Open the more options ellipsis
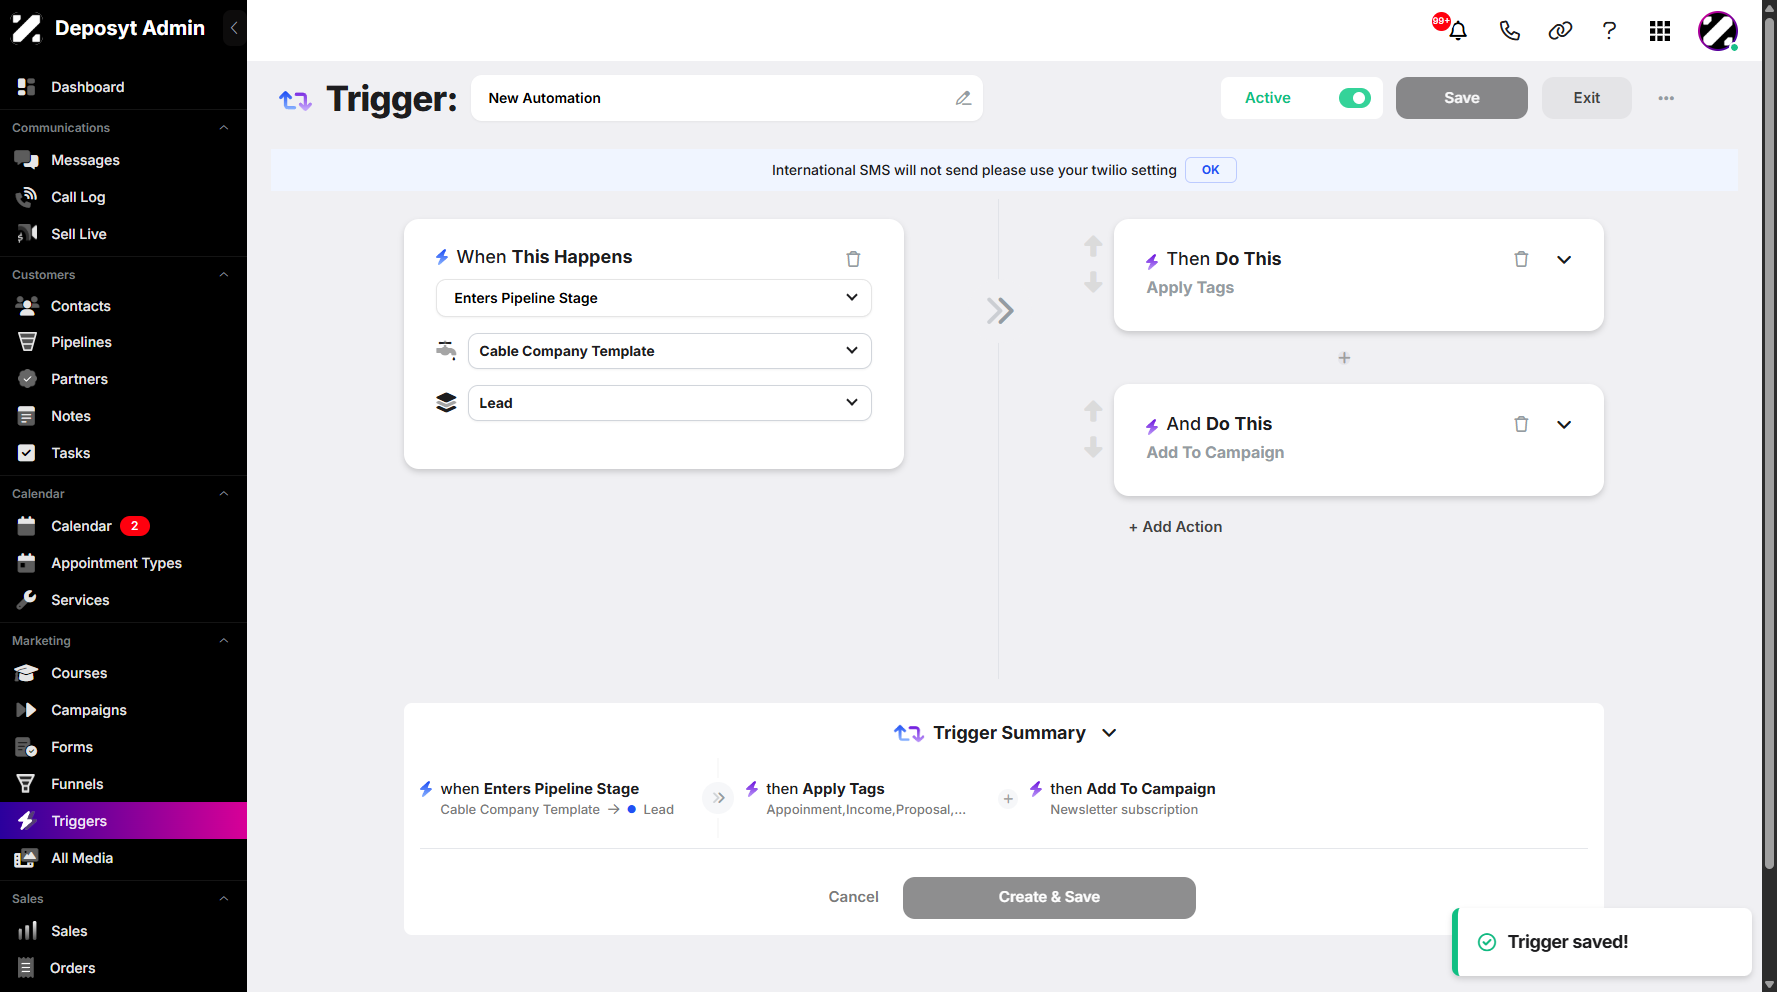This screenshot has width=1777, height=992. pos(1666,98)
